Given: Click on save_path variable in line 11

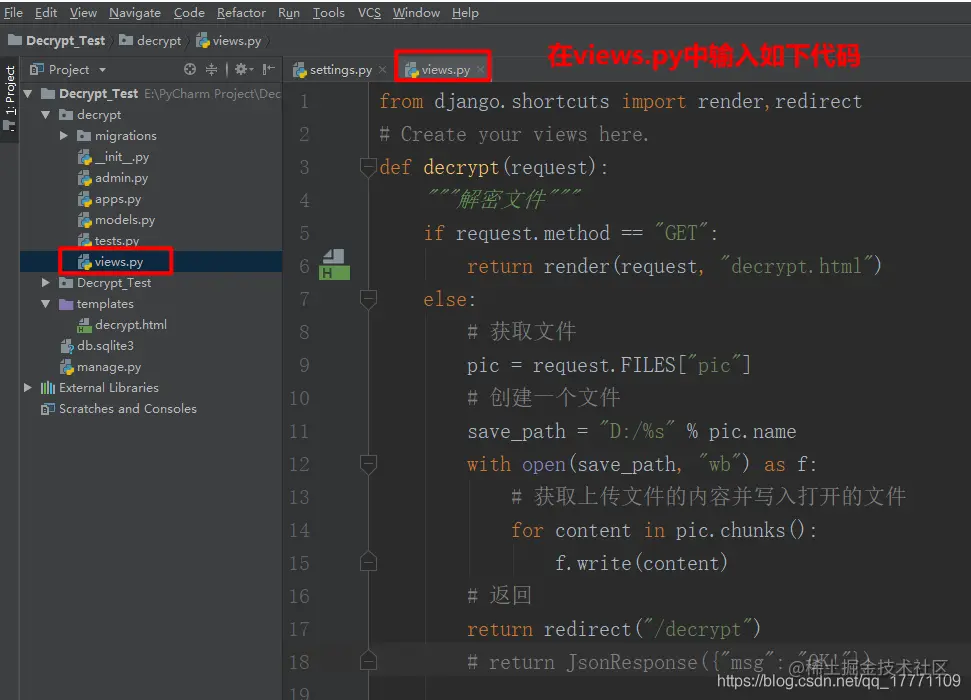Looking at the screenshot, I should pos(516,432).
